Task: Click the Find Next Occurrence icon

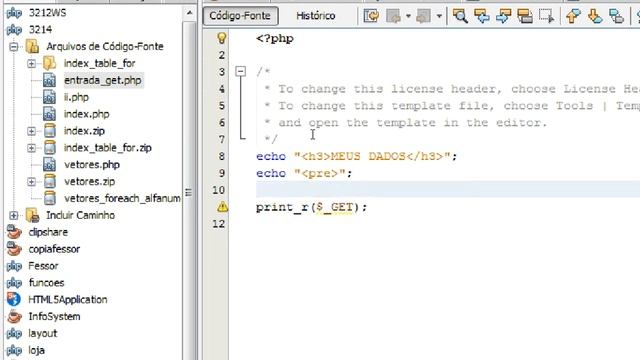Action: [x=504, y=16]
